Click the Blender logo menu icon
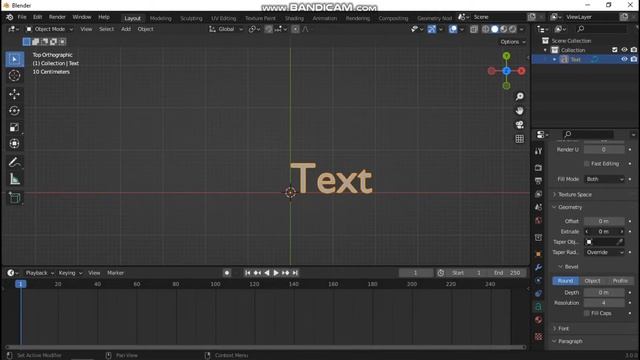The width and height of the screenshot is (640, 360). (9, 17)
